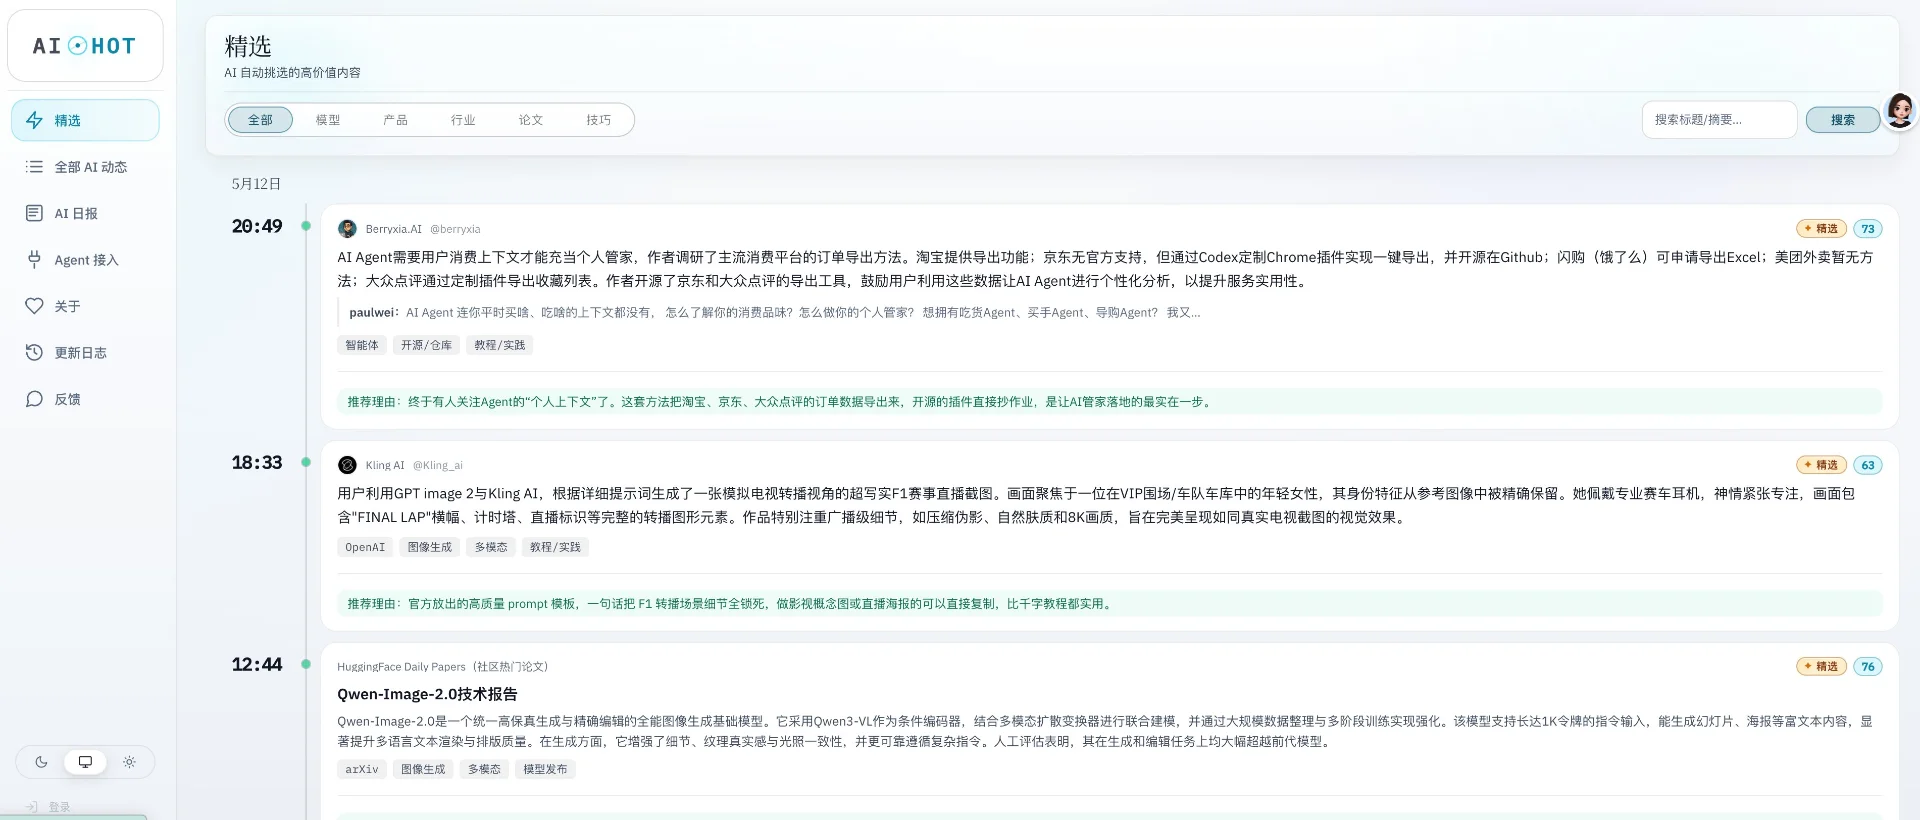
Task: Click the 20:49 timestamp
Action: [x=257, y=226]
